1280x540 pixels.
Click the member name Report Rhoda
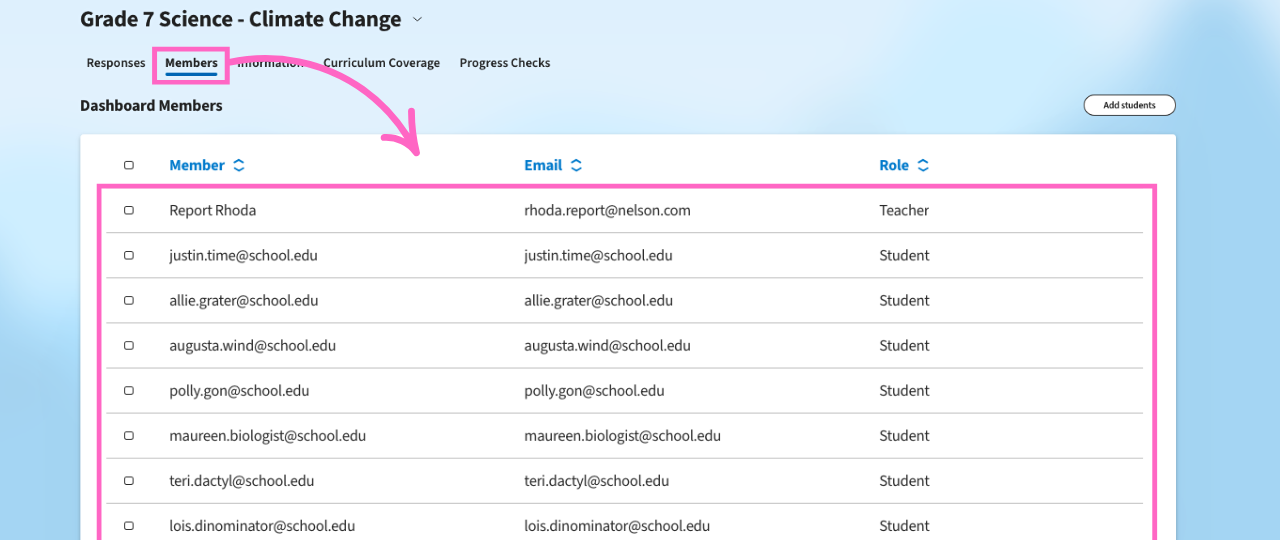213,210
